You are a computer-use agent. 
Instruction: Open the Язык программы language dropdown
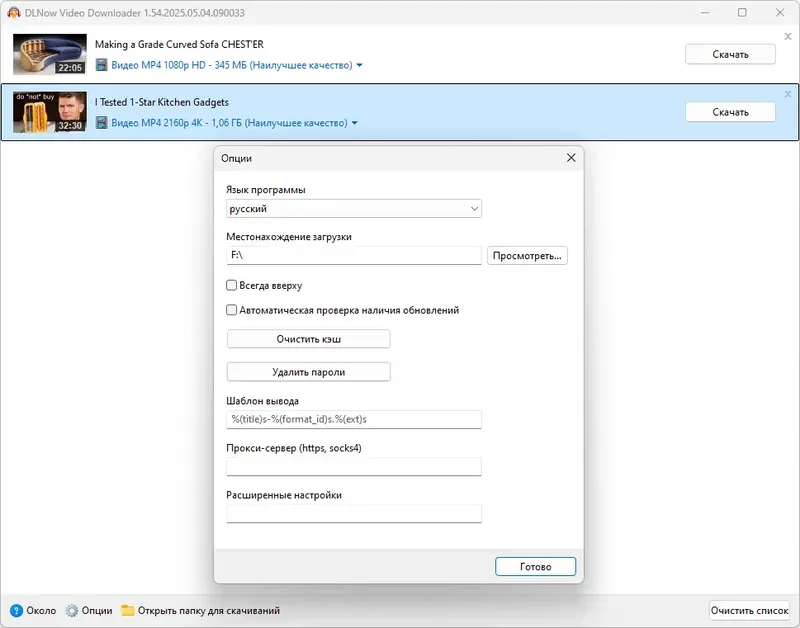[354, 209]
